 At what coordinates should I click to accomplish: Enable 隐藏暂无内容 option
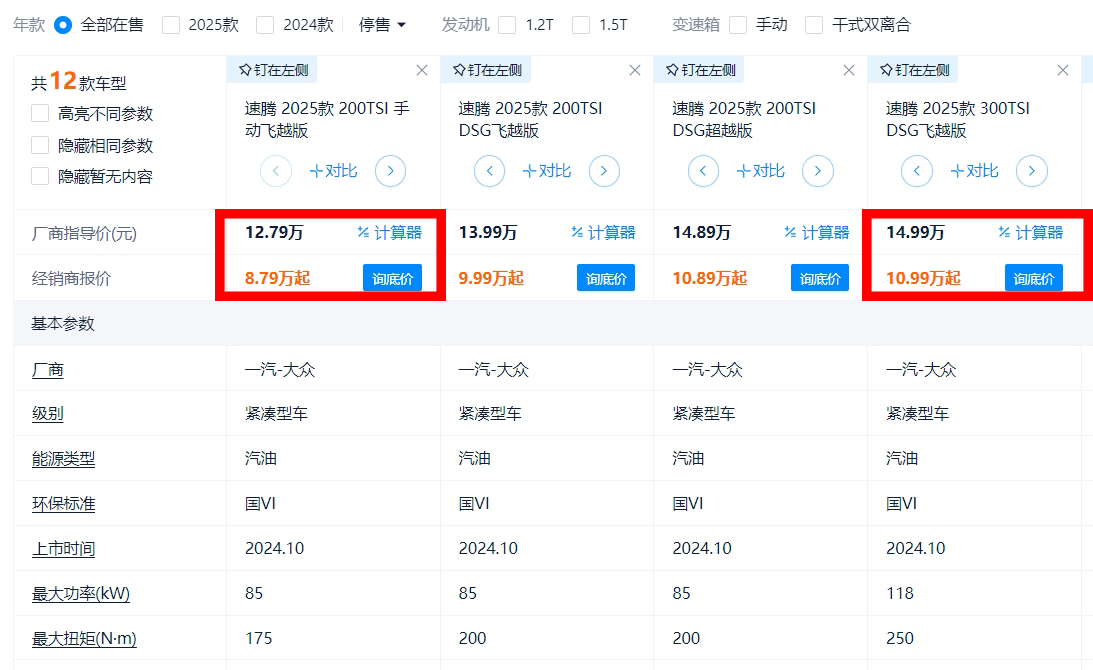point(40,176)
